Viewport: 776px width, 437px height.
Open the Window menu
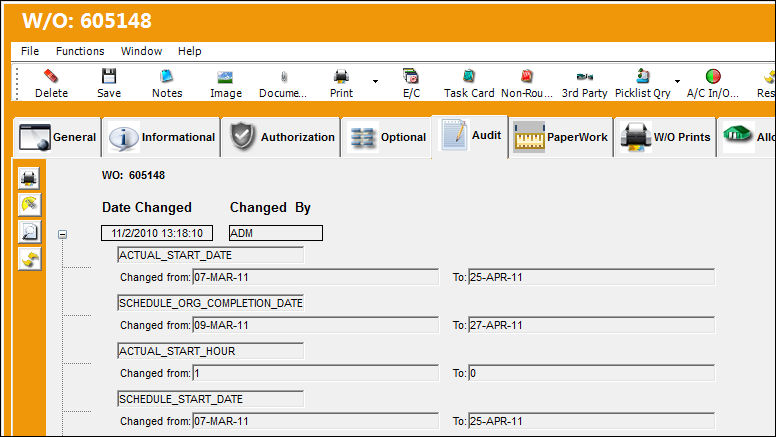click(142, 51)
